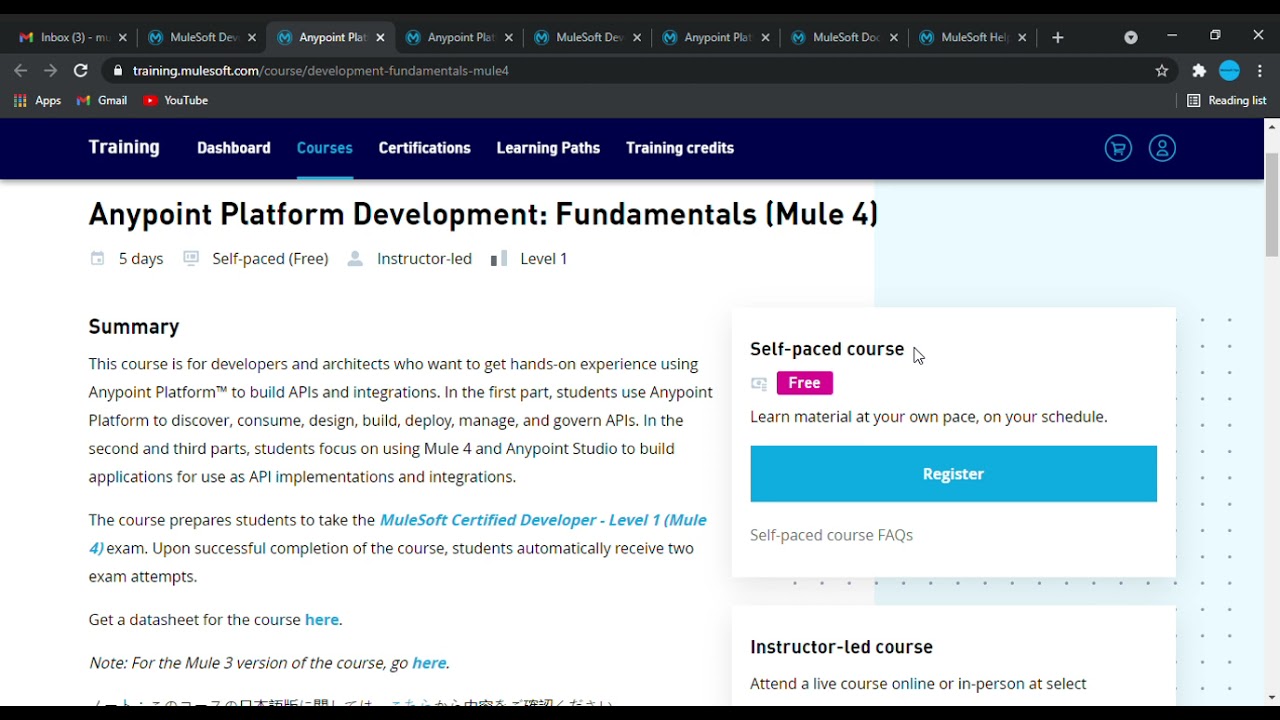Open Apps bookmark shortcut
Viewport: 1280px width, 720px height.
click(x=37, y=100)
